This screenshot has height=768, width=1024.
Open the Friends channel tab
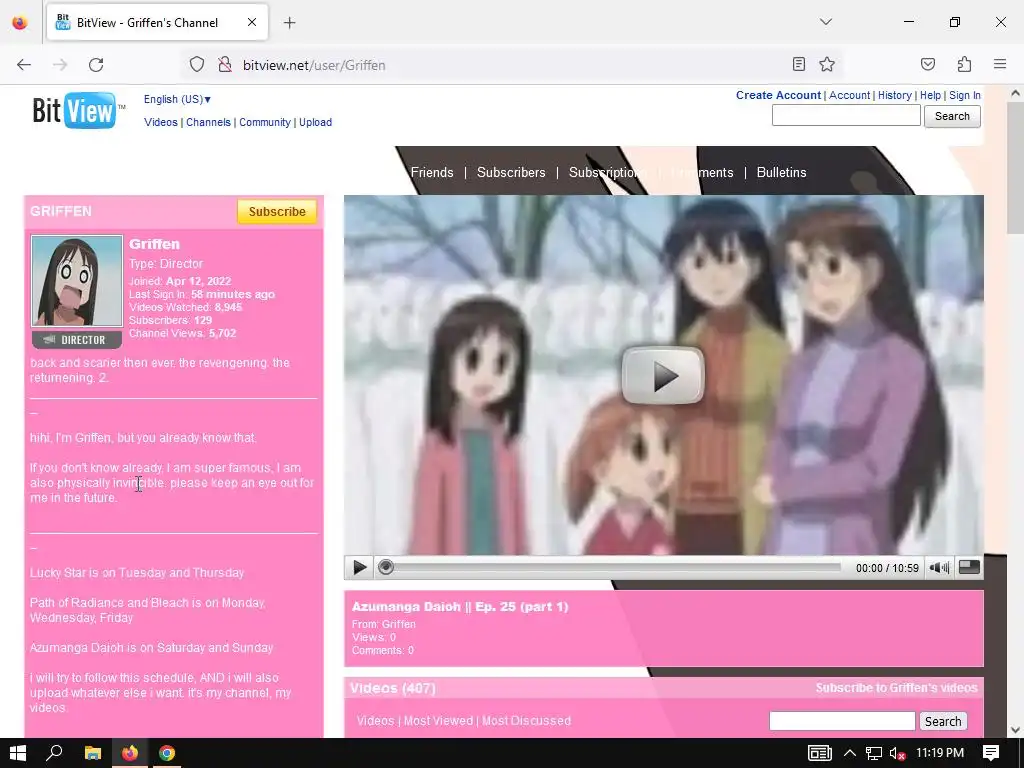pos(432,172)
